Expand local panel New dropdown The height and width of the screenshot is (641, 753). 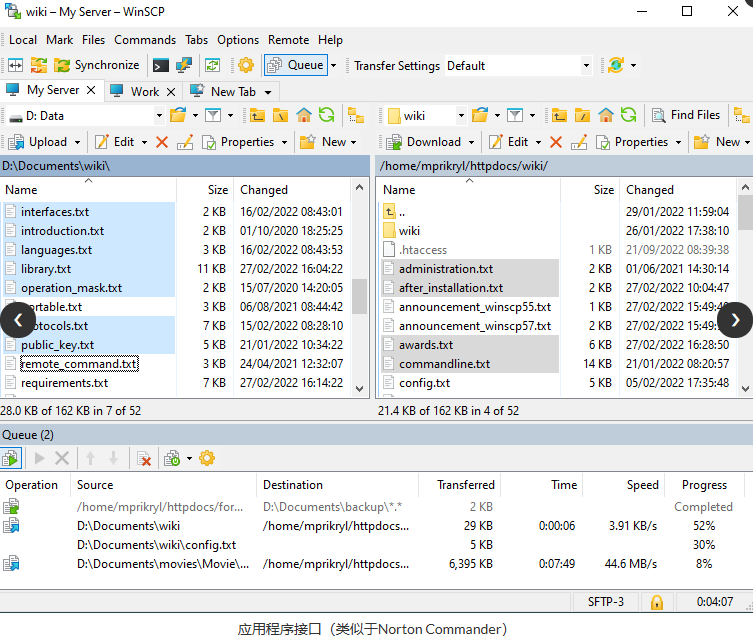(x=353, y=143)
